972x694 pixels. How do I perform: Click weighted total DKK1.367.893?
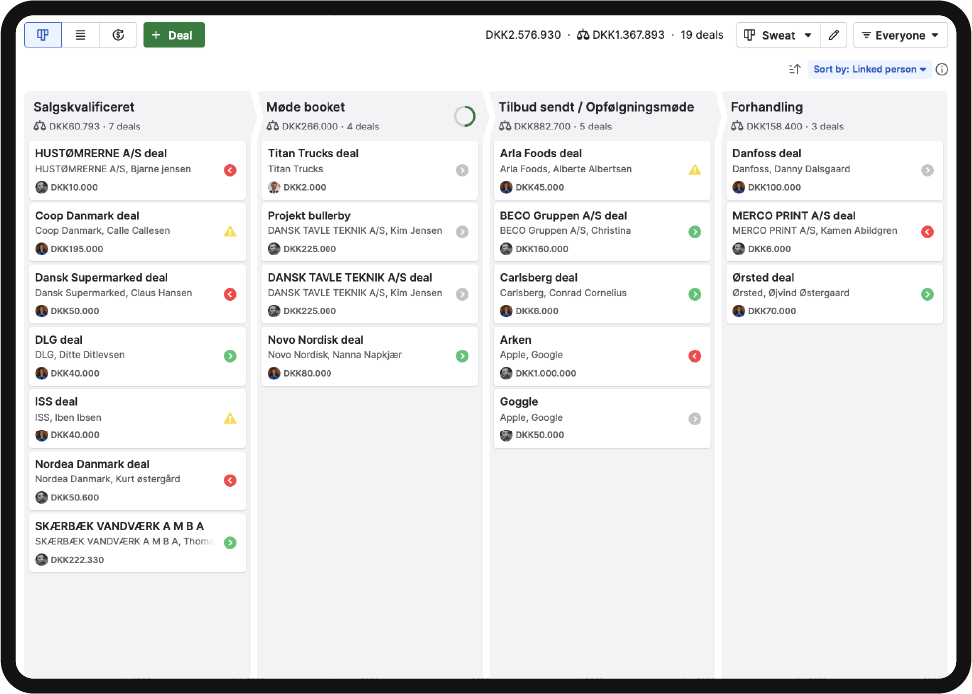(621, 35)
